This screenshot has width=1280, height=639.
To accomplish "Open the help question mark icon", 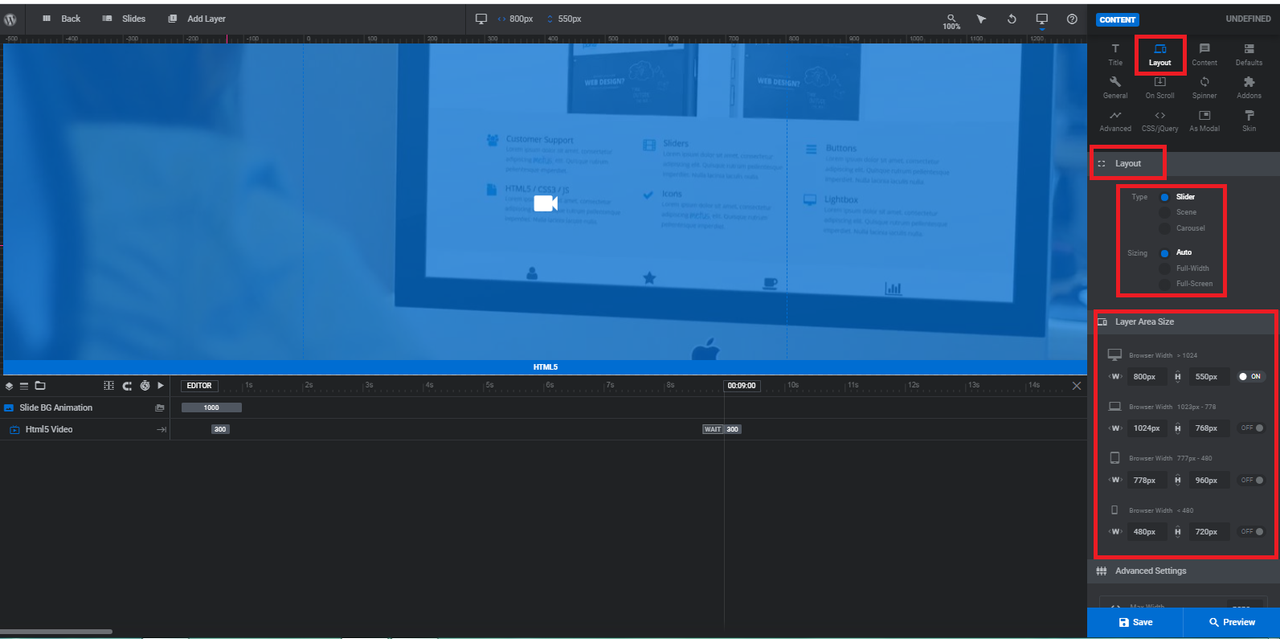I will (x=1072, y=19).
